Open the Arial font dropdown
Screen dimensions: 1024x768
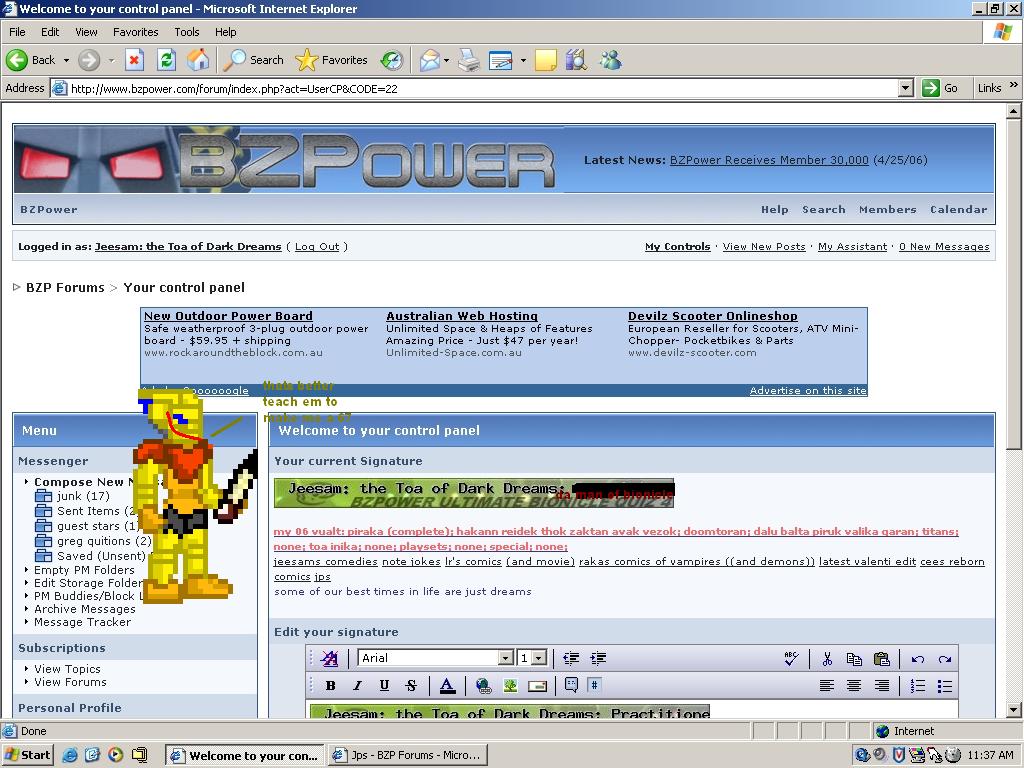(x=505, y=658)
